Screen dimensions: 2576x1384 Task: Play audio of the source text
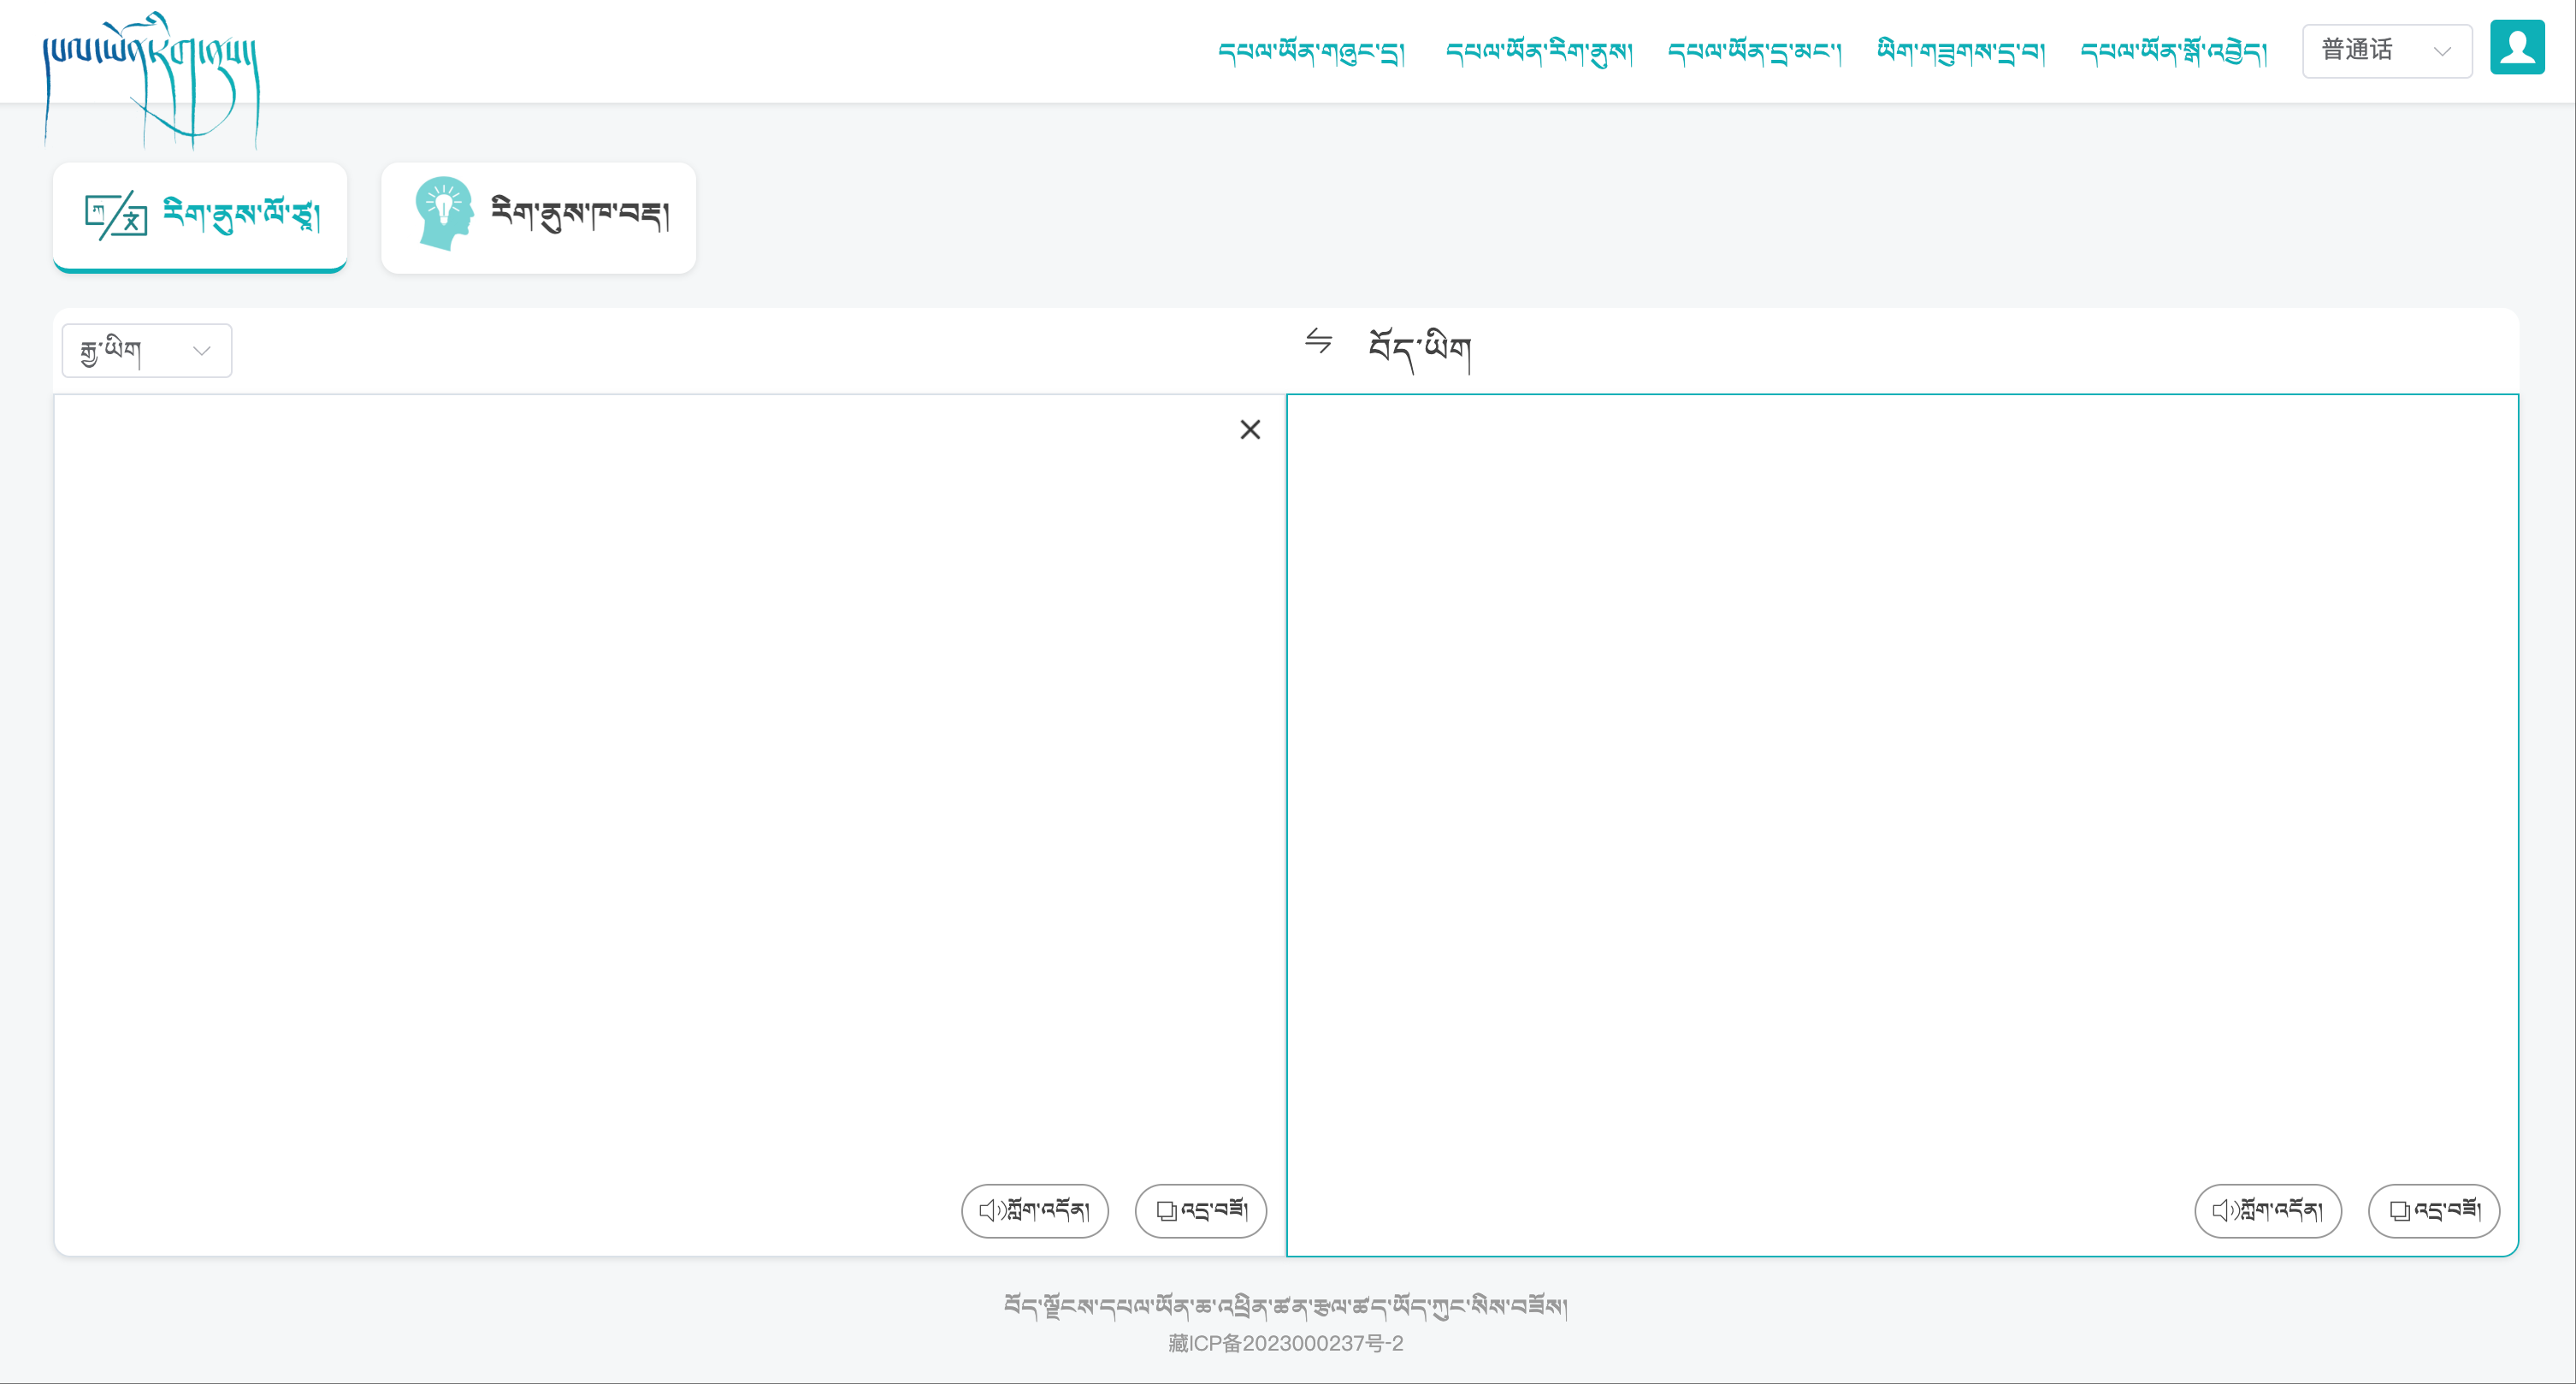coord(1034,1210)
